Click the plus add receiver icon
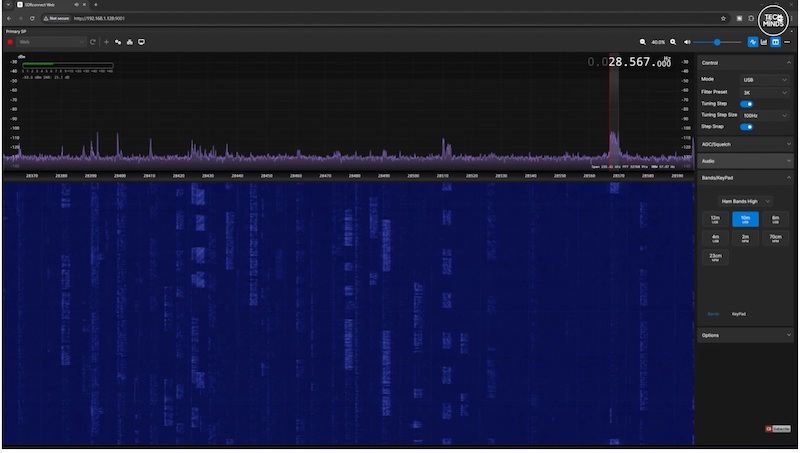The image size is (800, 453). tap(106, 42)
